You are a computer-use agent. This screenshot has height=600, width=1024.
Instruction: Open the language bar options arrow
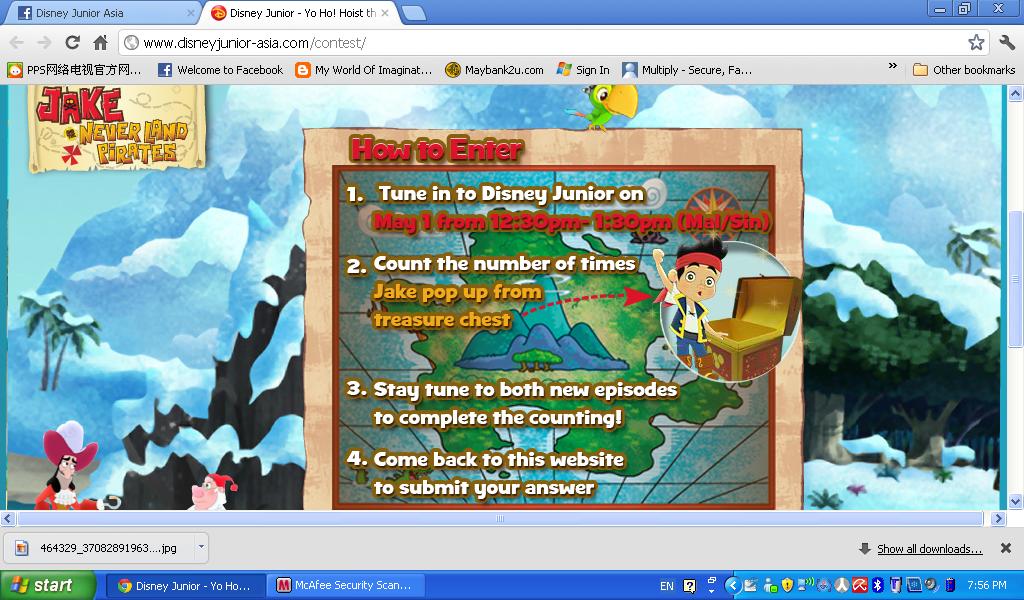coord(712,591)
